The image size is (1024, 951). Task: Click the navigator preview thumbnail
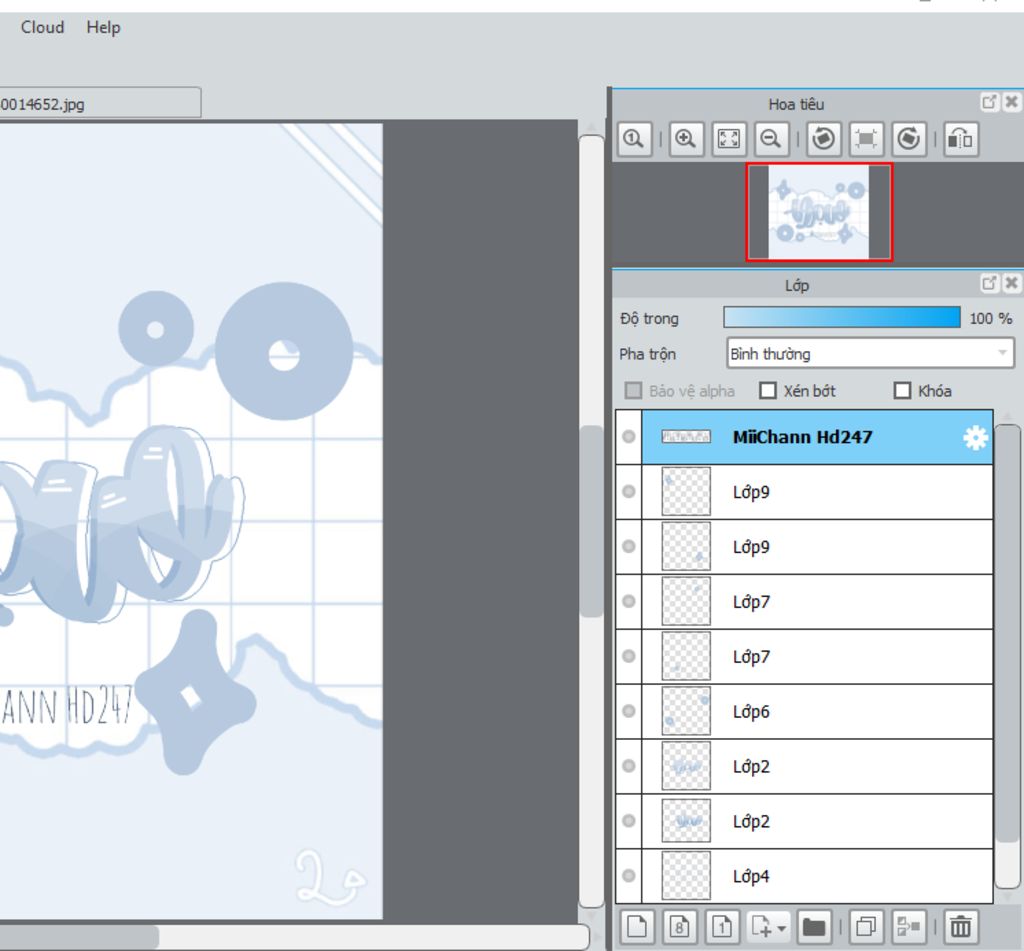819,212
